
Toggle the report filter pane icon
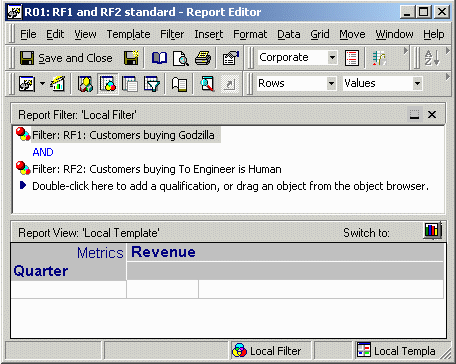(108, 84)
